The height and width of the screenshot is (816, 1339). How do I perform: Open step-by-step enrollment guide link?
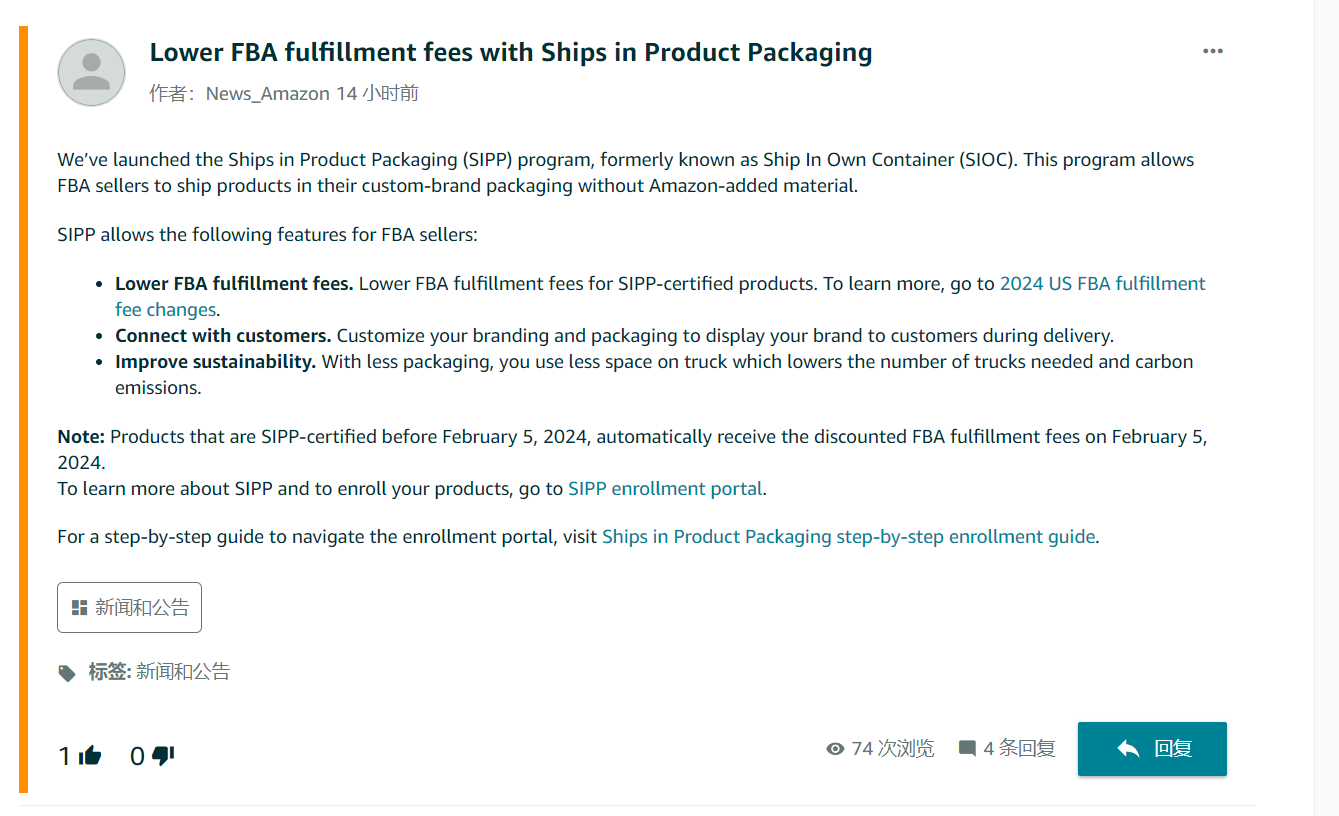pyautogui.click(x=848, y=537)
